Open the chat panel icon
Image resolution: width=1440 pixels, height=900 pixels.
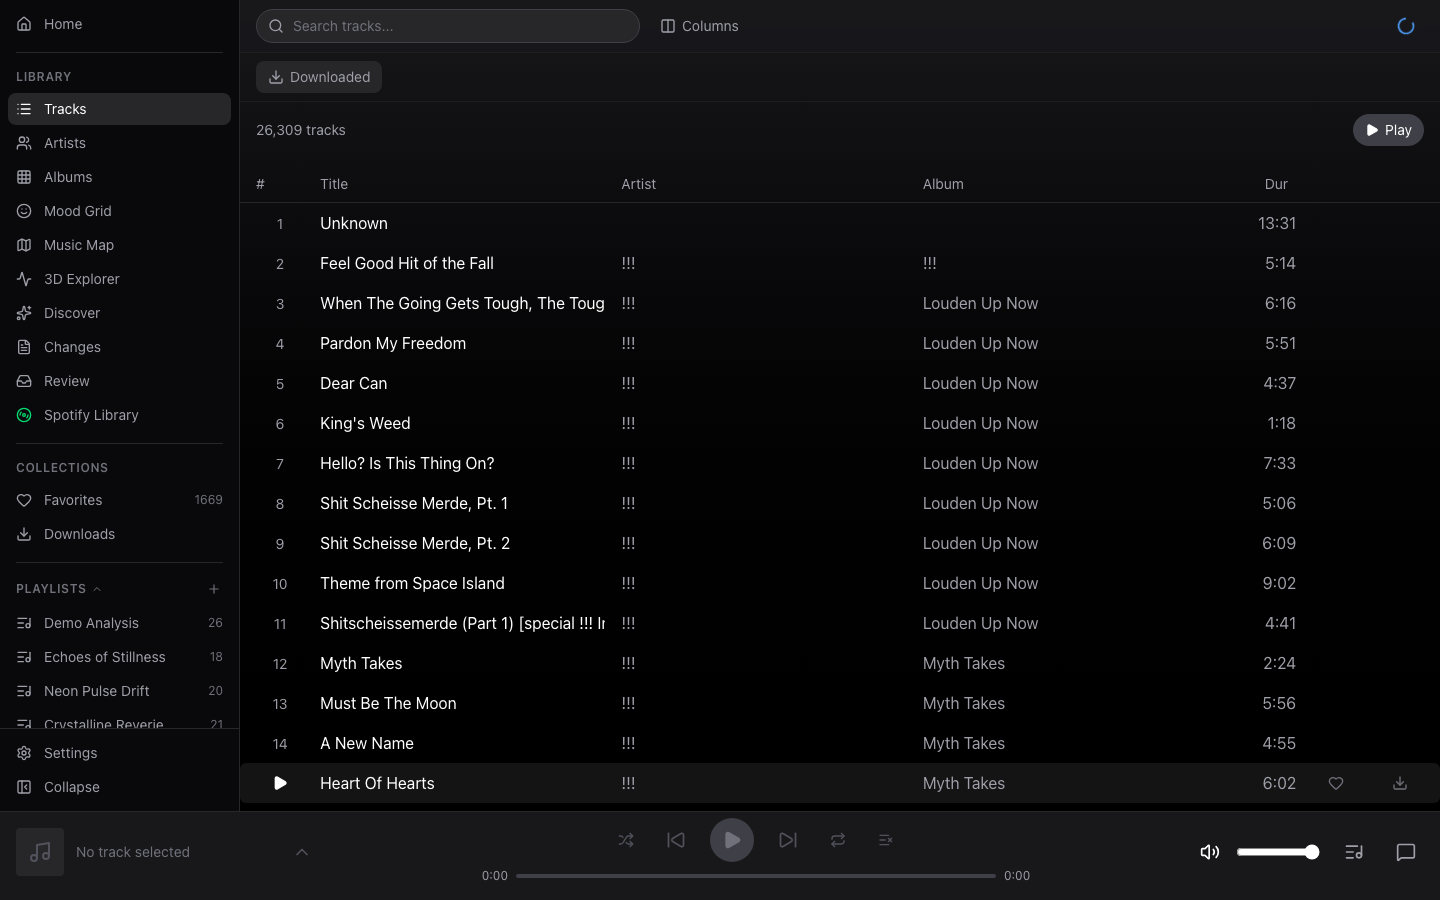(1405, 852)
